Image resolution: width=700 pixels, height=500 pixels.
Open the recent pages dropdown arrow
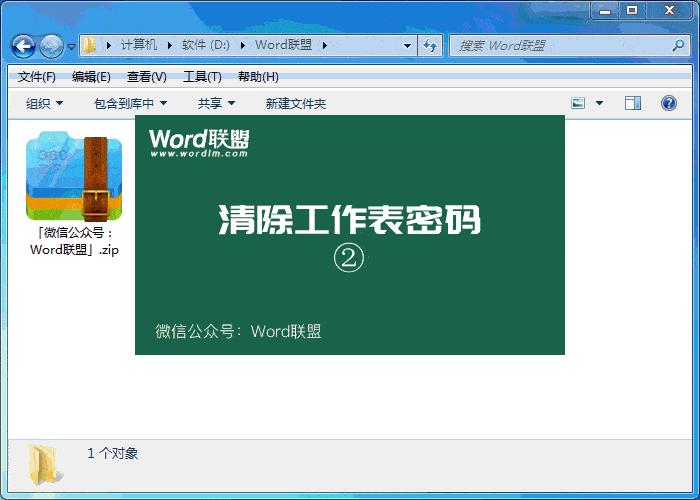pyautogui.click(x=71, y=46)
